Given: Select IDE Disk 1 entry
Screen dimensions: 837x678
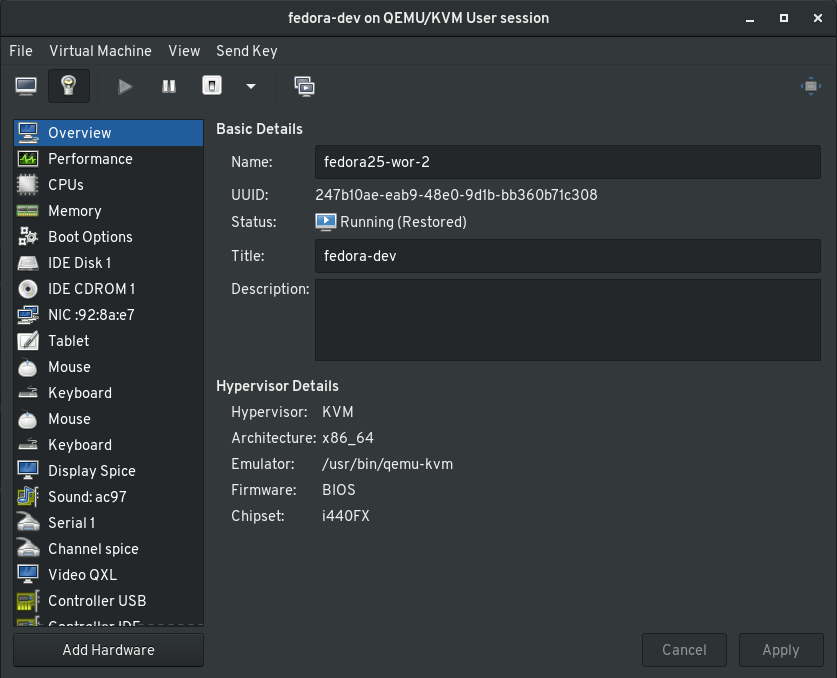Looking at the screenshot, I should click(x=108, y=263).
